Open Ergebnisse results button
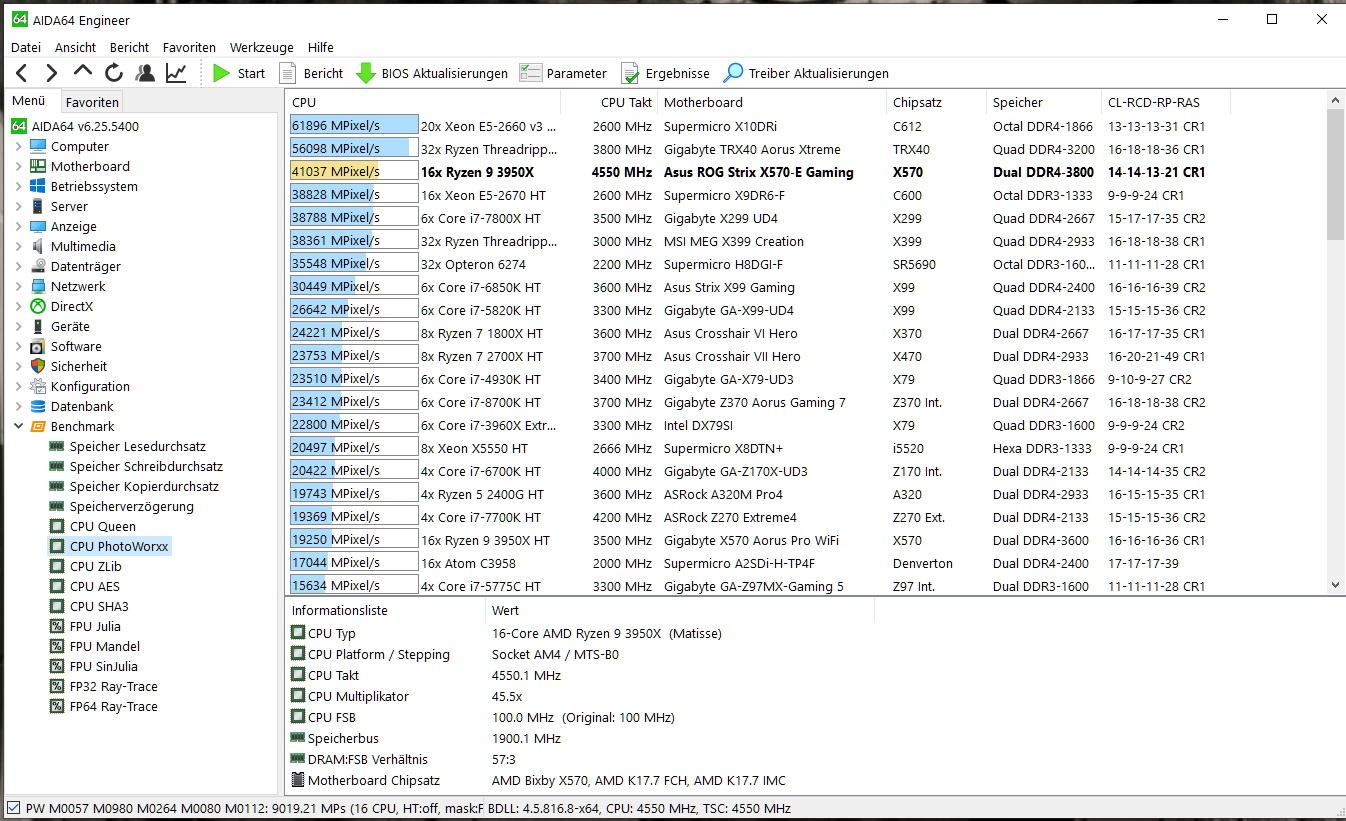 tap(665, 73)
